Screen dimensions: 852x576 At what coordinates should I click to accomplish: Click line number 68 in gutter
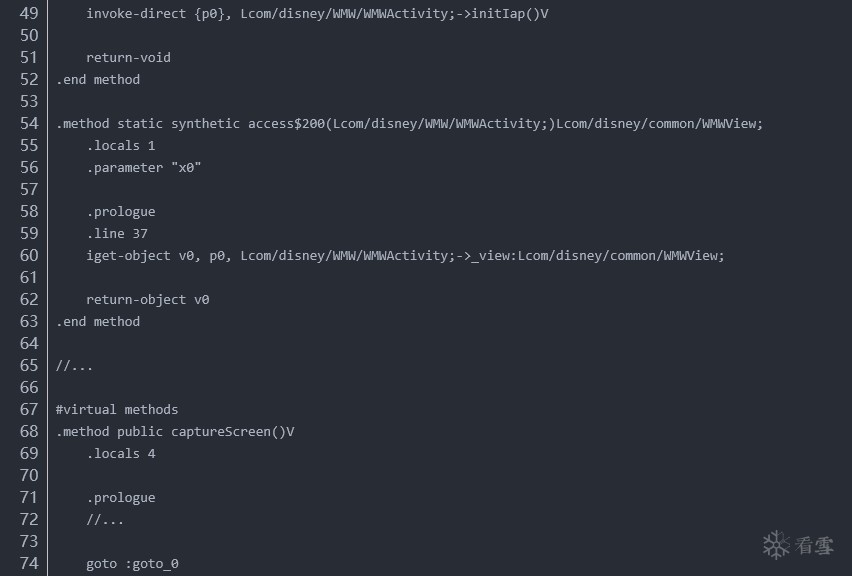pos(29,431)
